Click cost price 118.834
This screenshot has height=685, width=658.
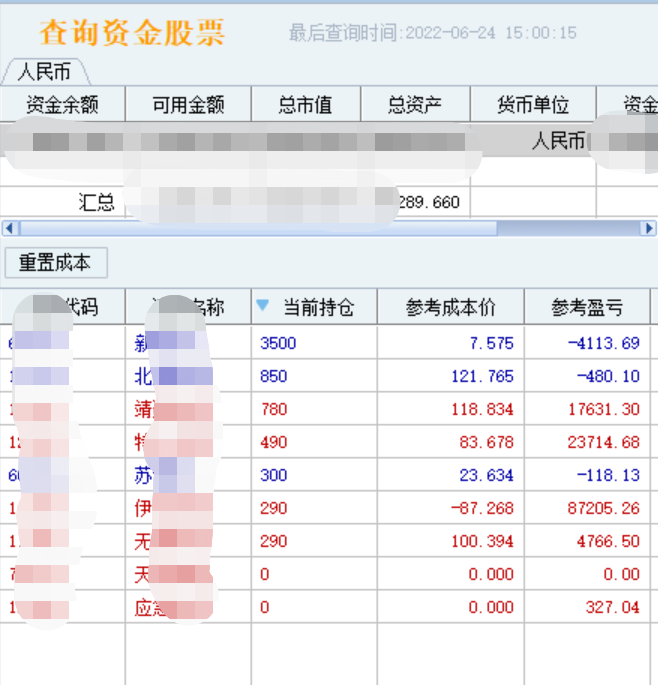[482, 409]
